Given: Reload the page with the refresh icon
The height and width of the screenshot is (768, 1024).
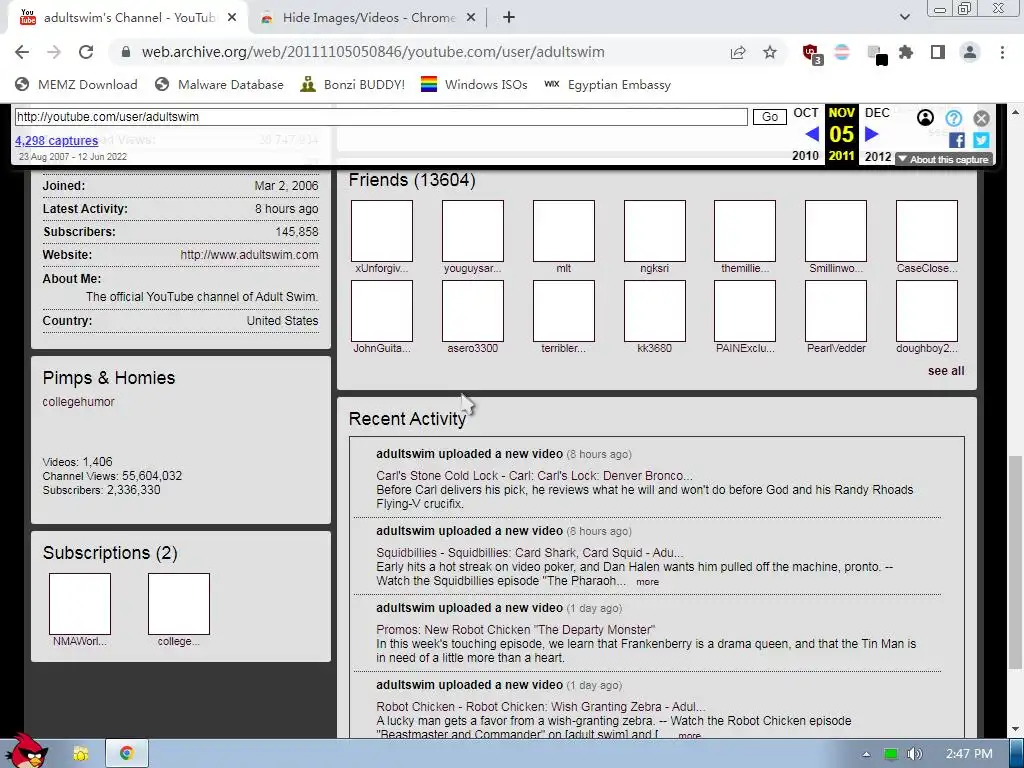Looking at the screenshot, I should pos(86,52).
